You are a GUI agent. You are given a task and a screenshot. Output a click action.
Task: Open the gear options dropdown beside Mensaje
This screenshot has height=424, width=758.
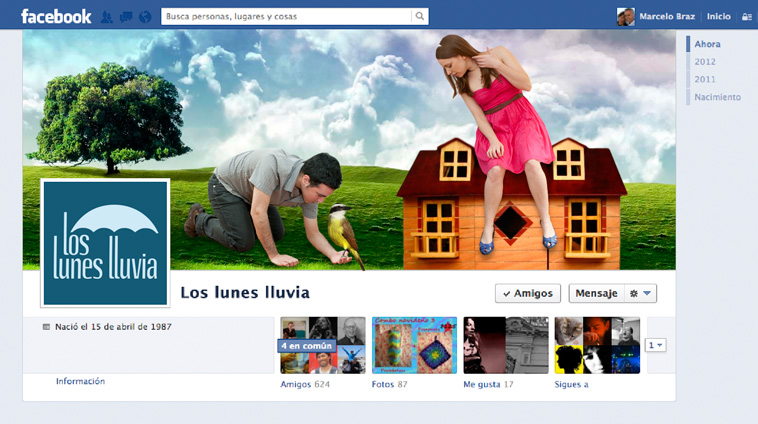641,293
